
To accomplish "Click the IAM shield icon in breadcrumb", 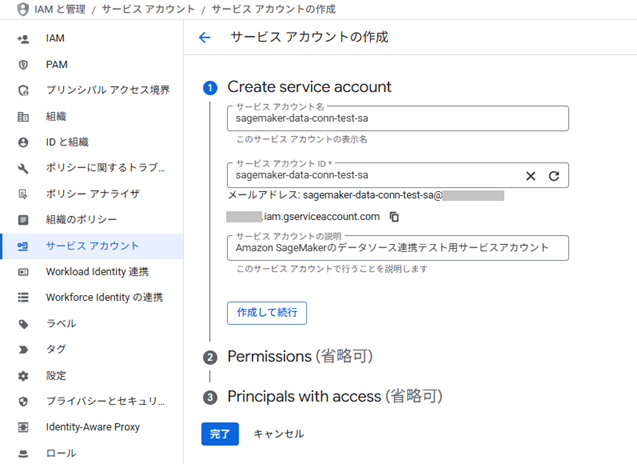I will point(23,9).
